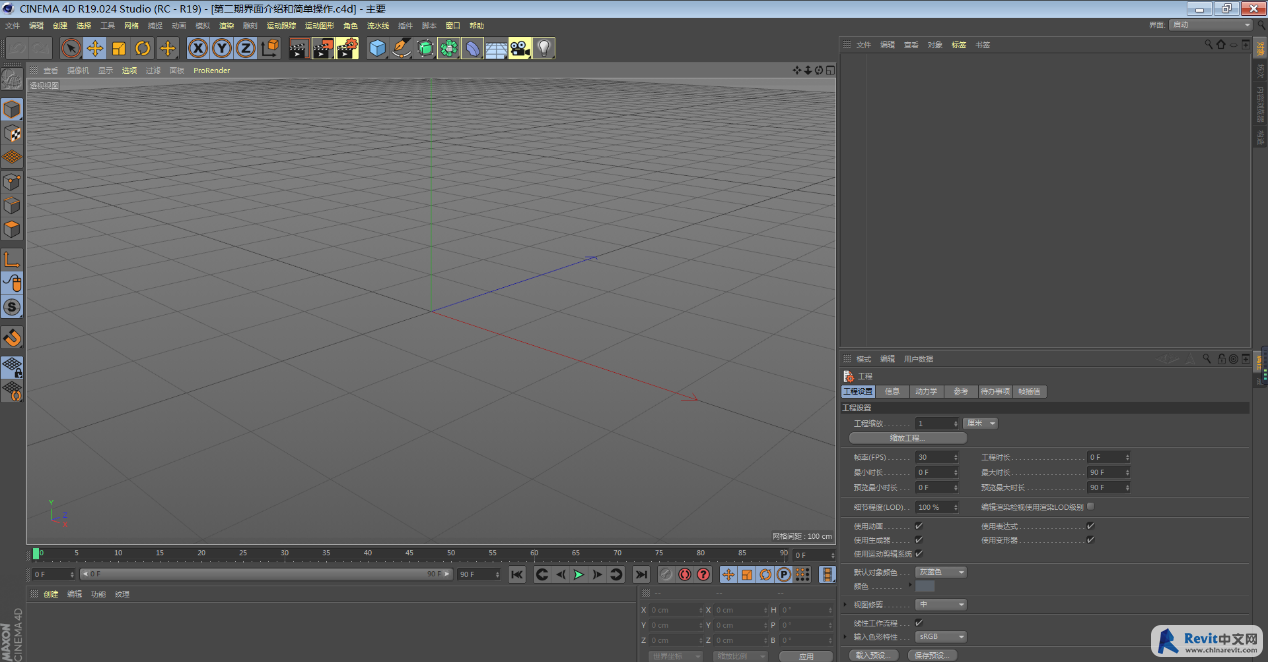Open 缩放比例 dropdown in coordinates panel
1268x662 pixels.
point(740,656)
